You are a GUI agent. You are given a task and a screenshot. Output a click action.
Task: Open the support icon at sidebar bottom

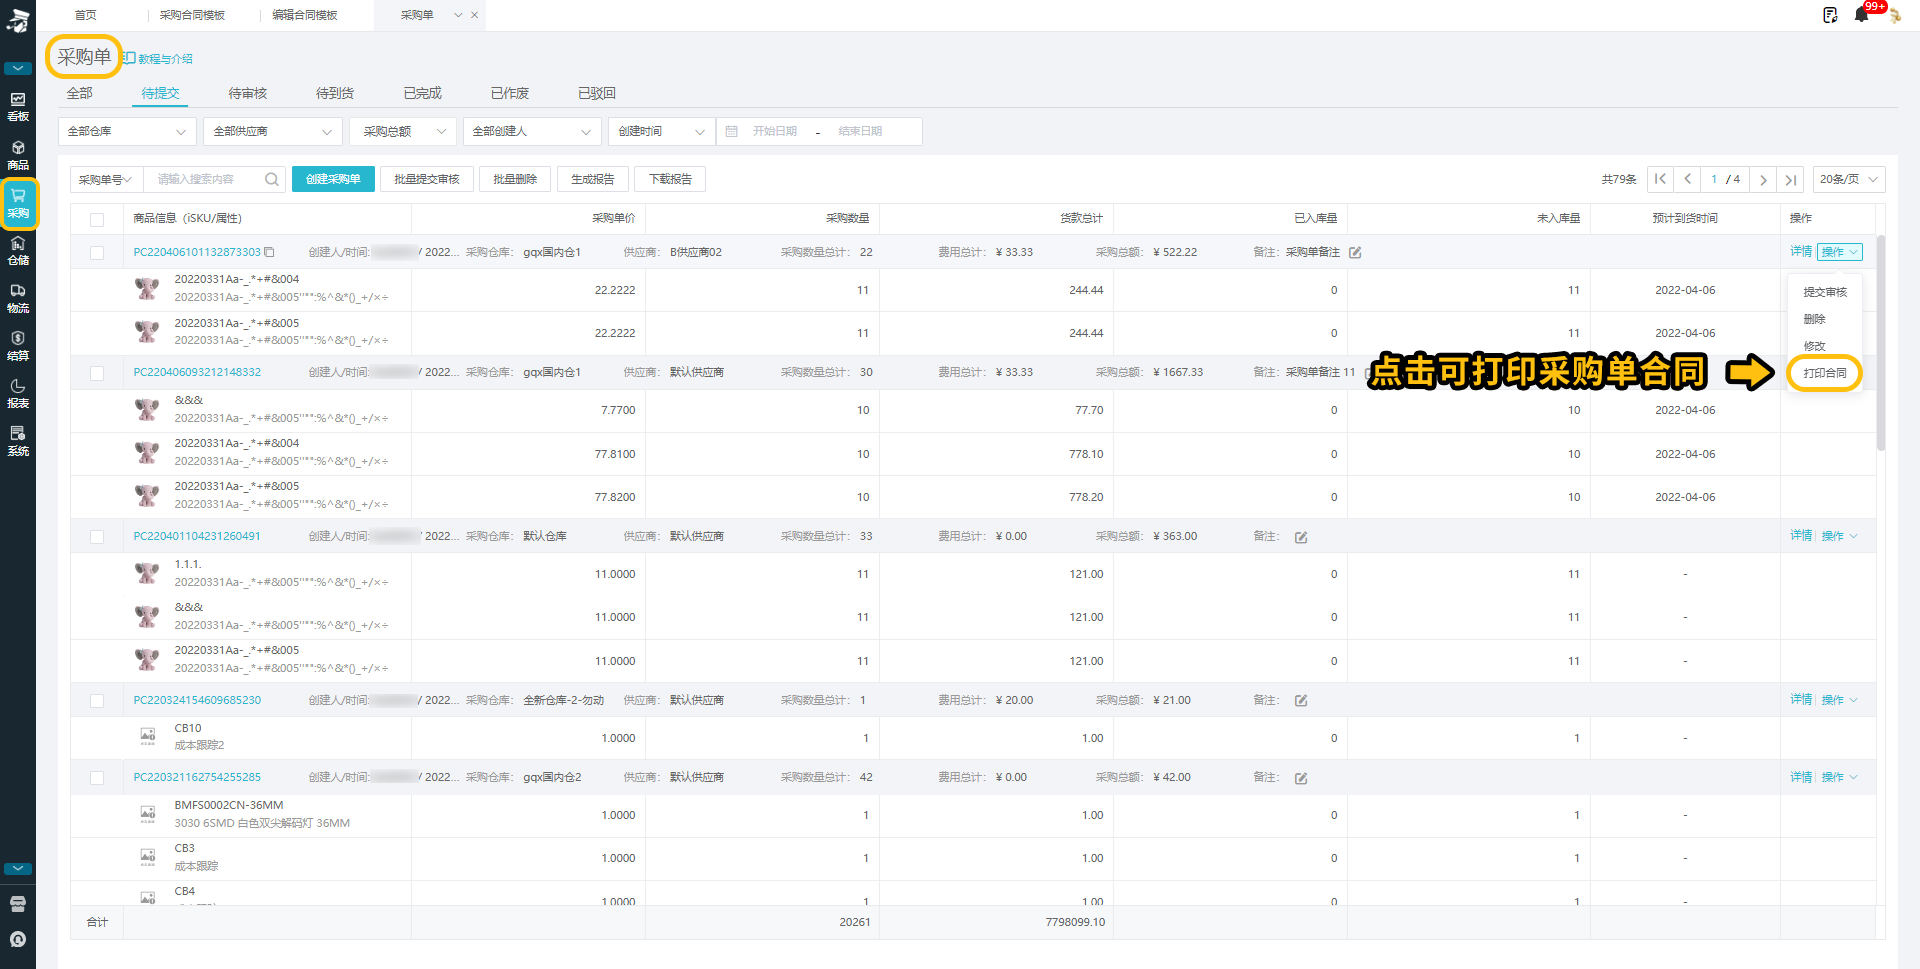coord(18,940)
